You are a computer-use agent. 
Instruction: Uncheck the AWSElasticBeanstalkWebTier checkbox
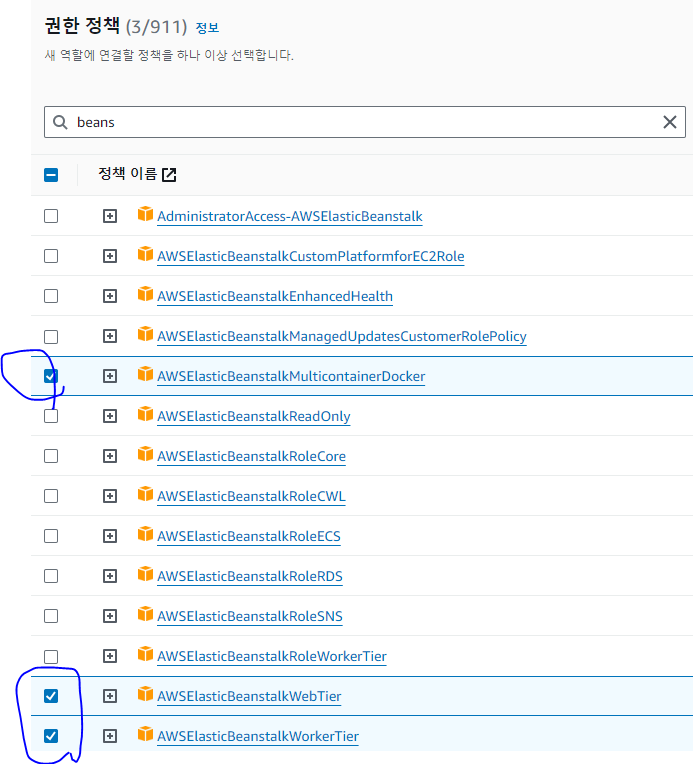[x=51, y=696]
